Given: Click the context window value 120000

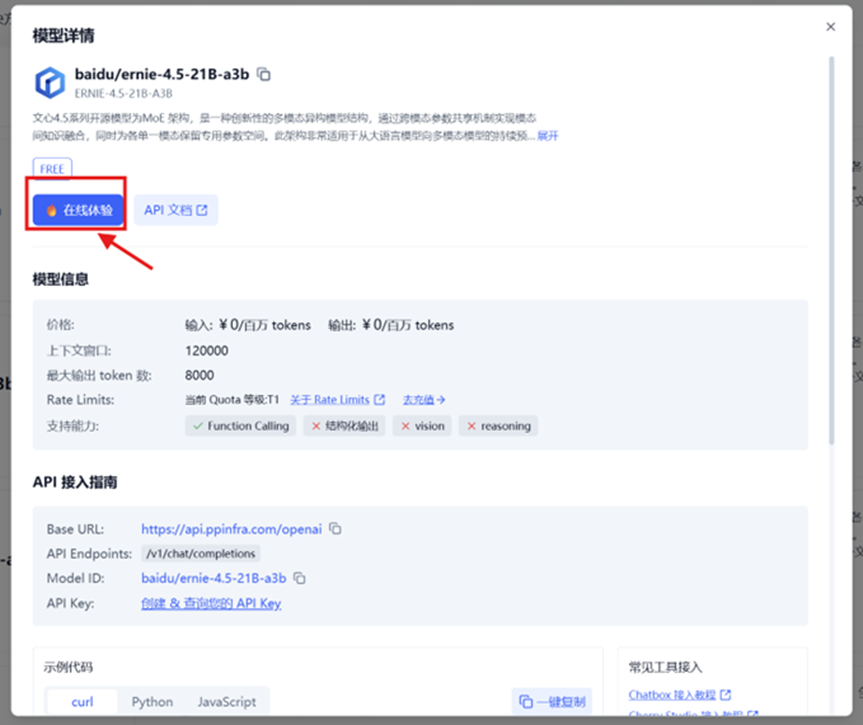Looking at the screenshot, I should click(x=206, y=351).
